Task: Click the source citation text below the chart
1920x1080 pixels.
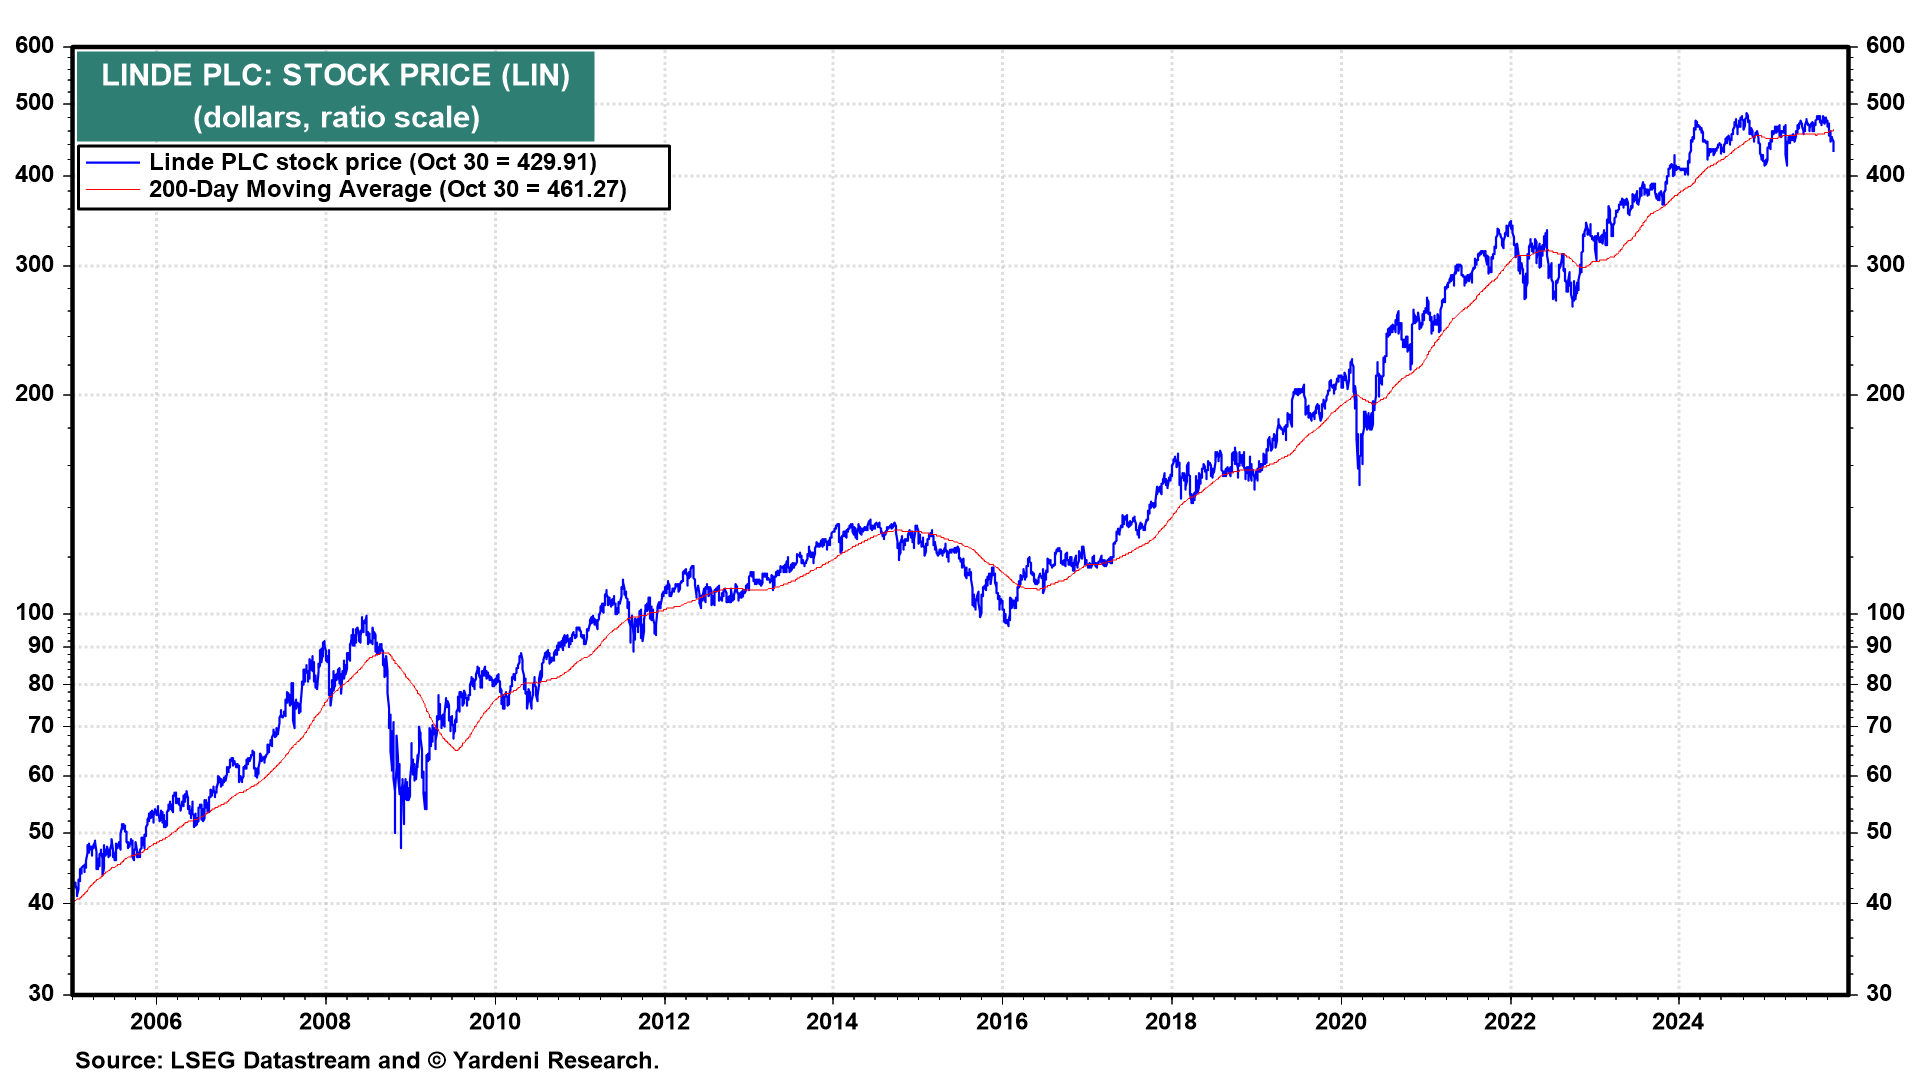Action: tap(367, 1060)
